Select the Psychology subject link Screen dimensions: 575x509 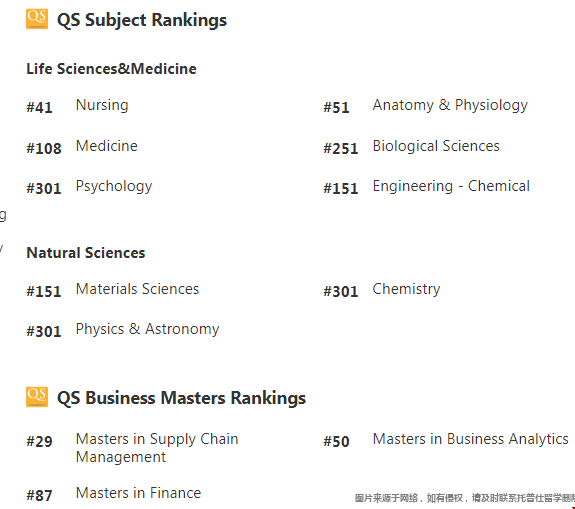(114, 187)
